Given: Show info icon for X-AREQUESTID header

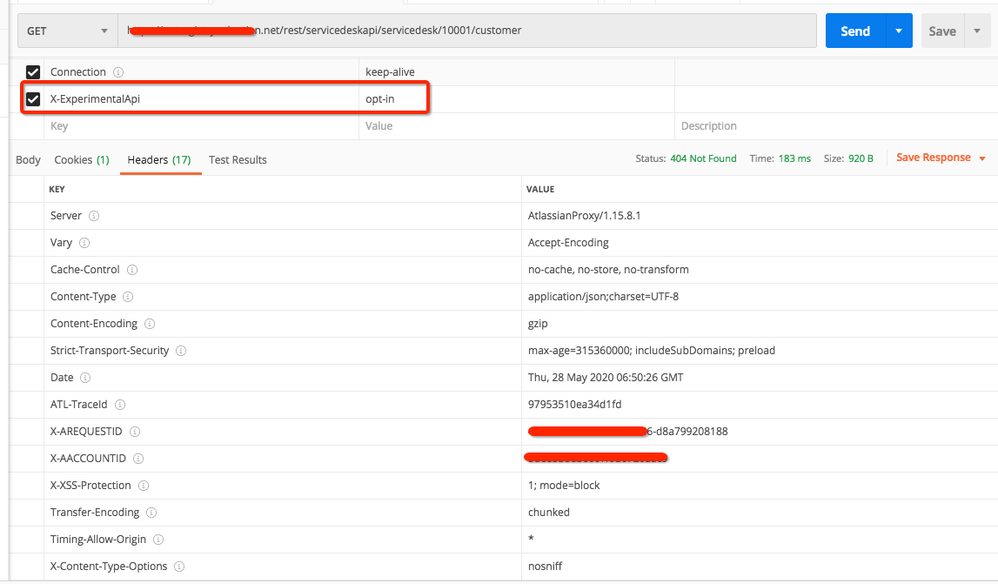Looking at the screenshot, I should tap(134, 431).
